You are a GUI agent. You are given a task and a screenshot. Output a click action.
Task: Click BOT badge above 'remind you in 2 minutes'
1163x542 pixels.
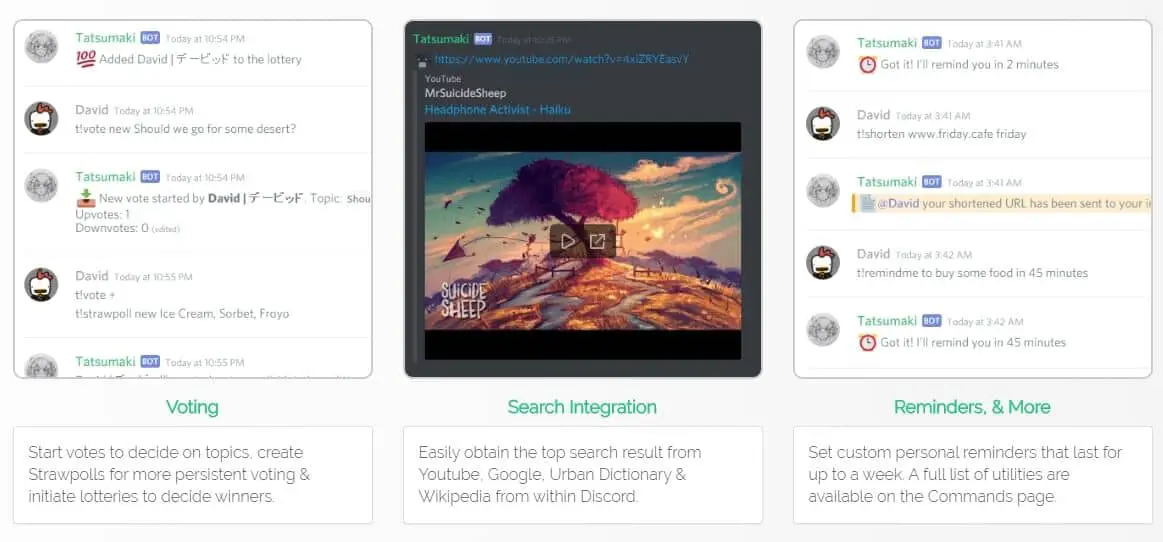932,43
